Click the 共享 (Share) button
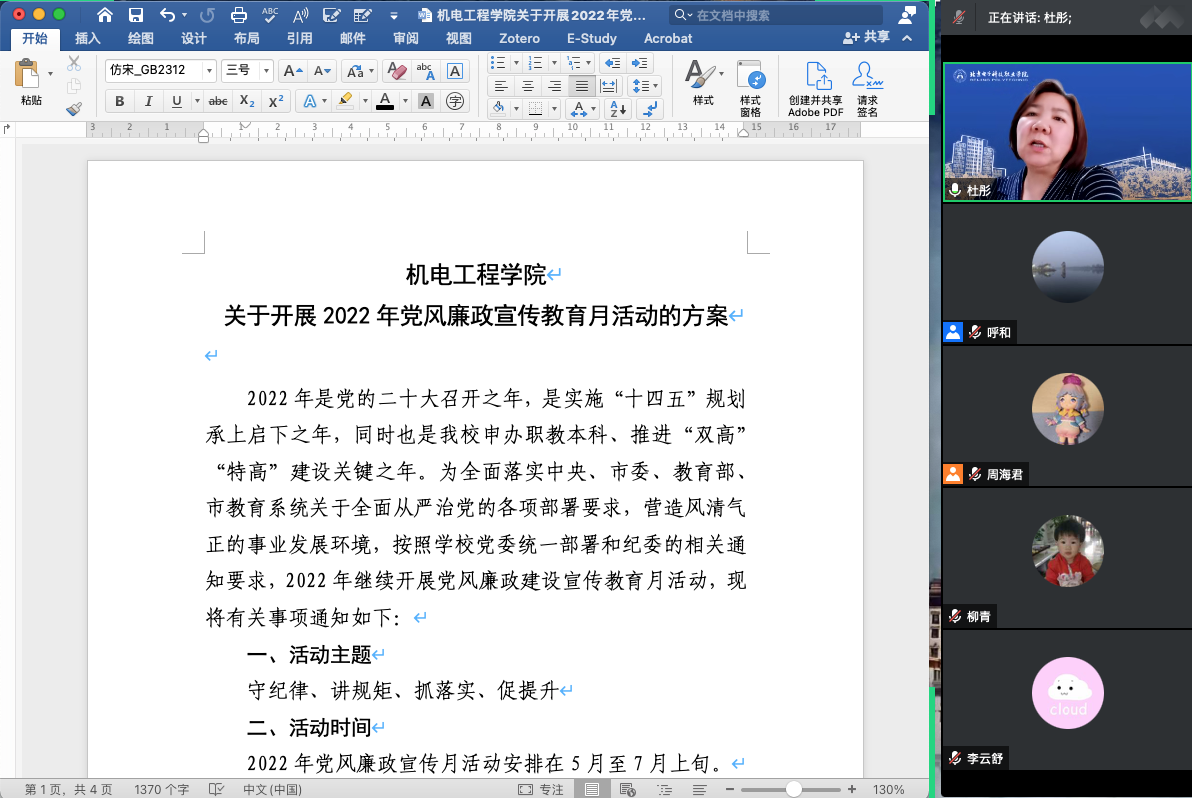1192x798 pixels. 866,37
